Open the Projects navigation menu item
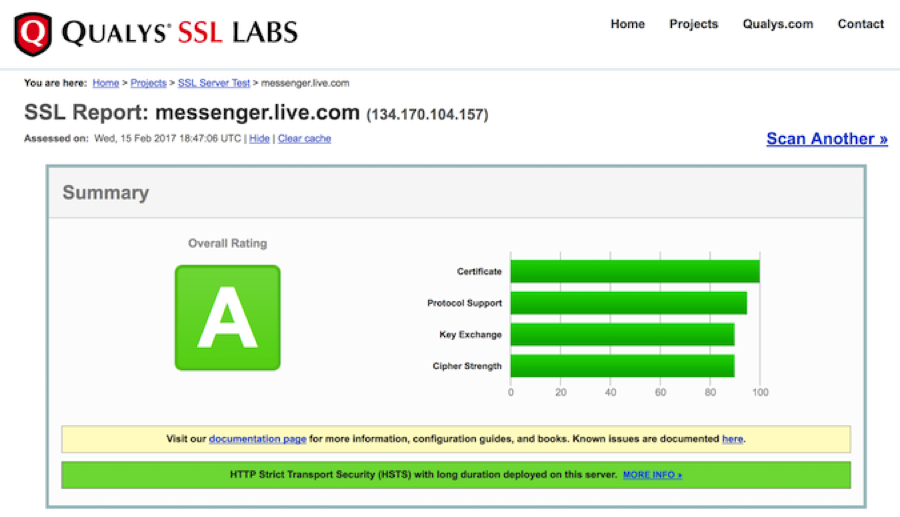Image resolution: width=900 pixels, height=517 pixels. 693,24
